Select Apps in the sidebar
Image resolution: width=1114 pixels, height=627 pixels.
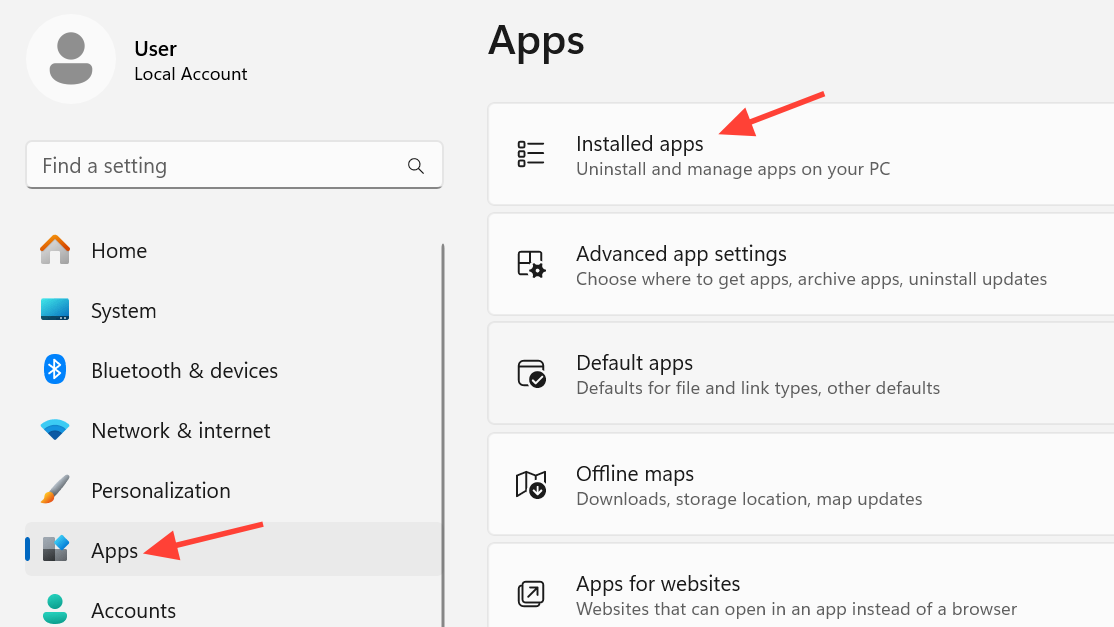[x=234, y=550]
